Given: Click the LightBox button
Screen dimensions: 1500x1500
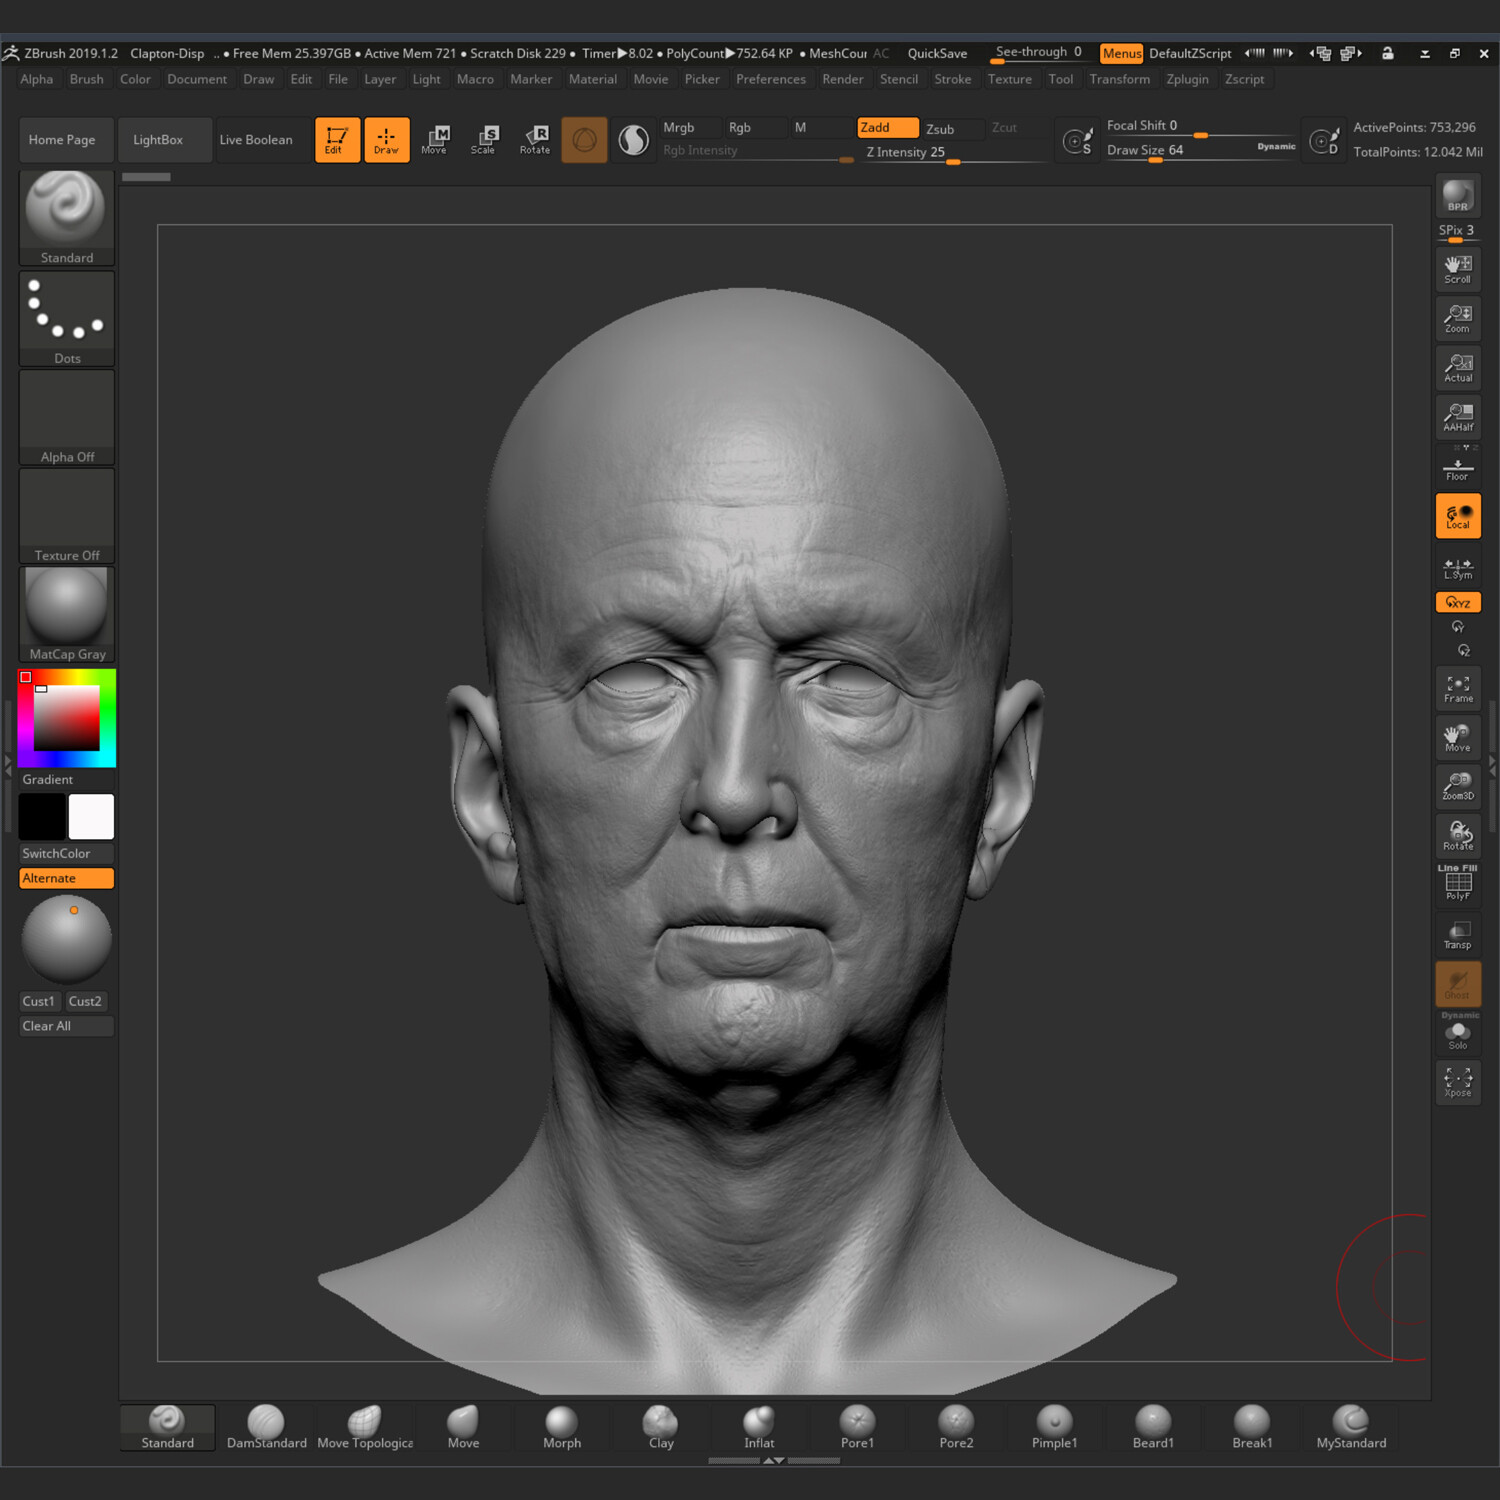Looking at the screenshot, I should [158, 140].
